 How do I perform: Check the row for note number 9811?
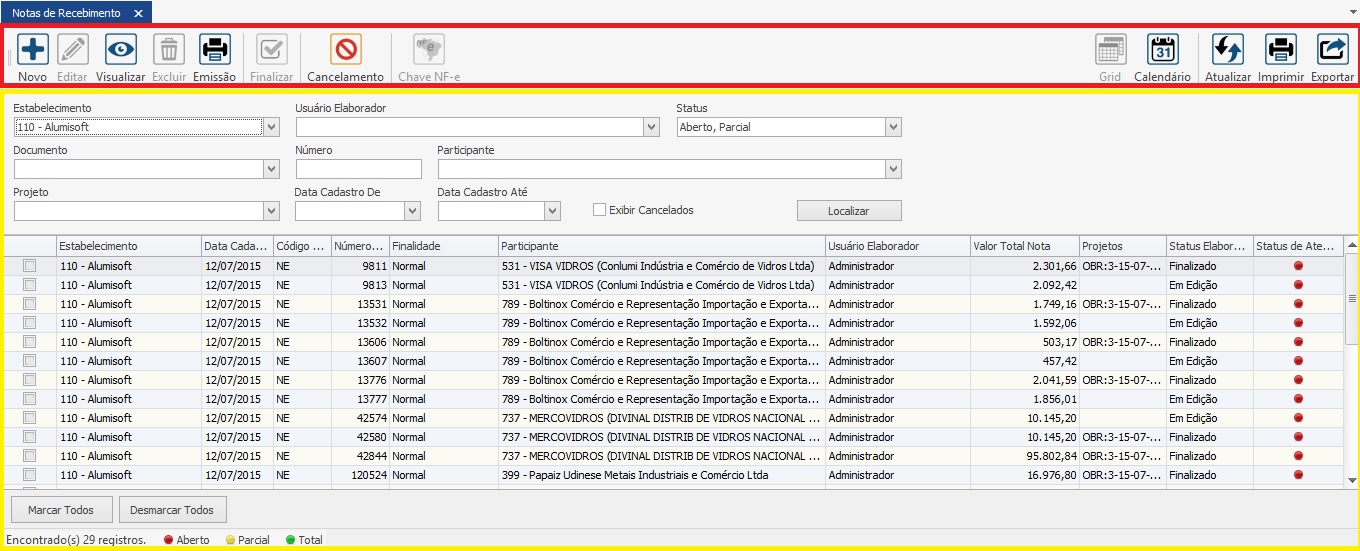point(30,266)
